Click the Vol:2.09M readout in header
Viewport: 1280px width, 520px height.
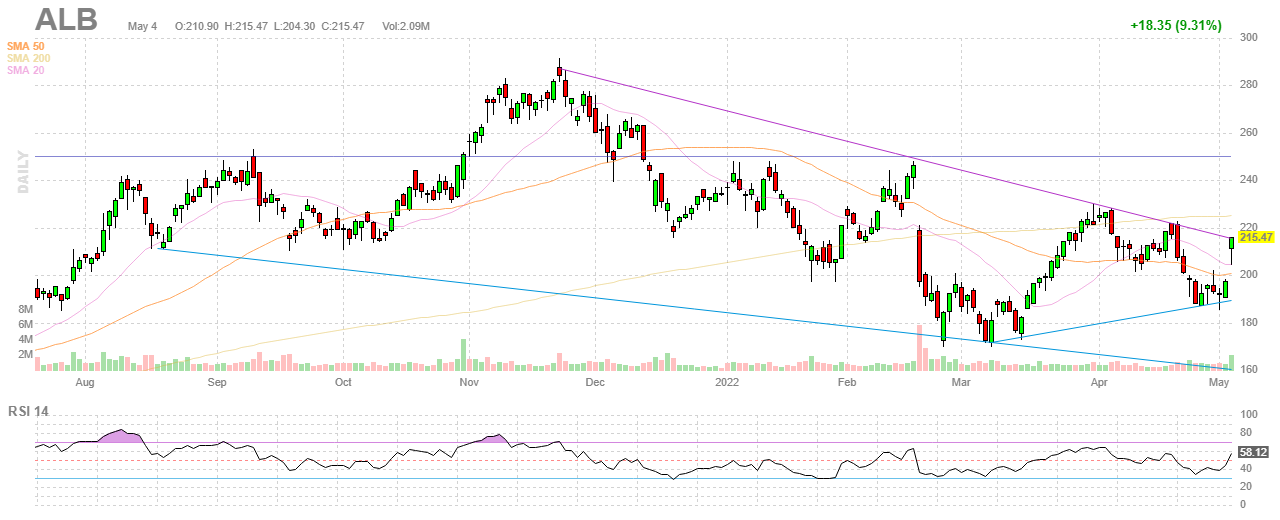point(406,25)
